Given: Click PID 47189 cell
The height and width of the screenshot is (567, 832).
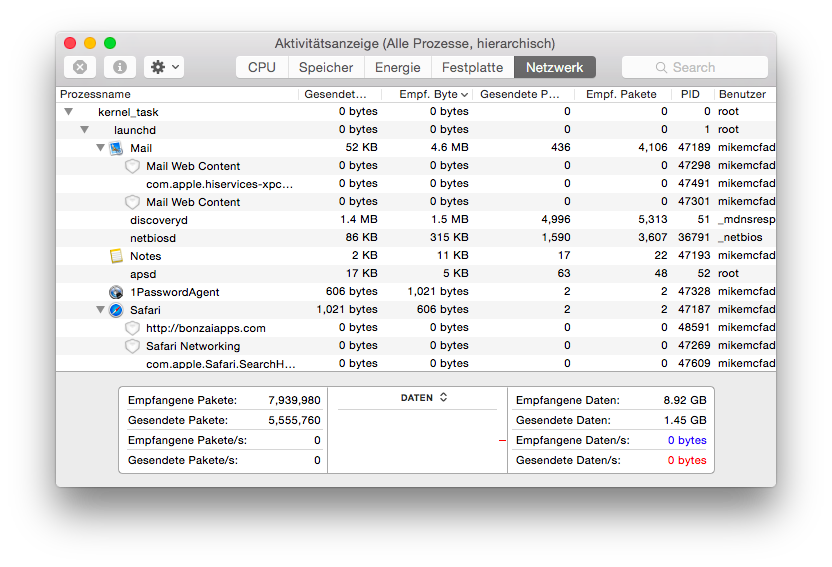Looking at the screenshot, I should click(x=694, y=147).
